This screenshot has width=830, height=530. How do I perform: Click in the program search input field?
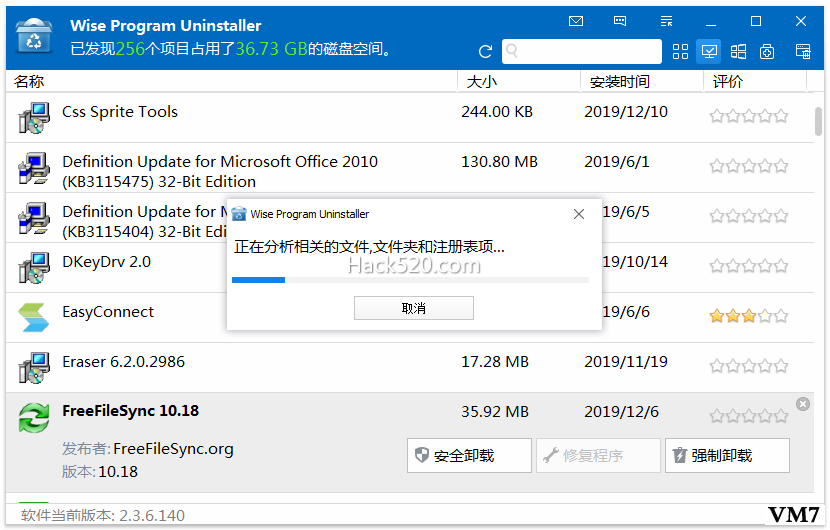click(x=582, y=51)
